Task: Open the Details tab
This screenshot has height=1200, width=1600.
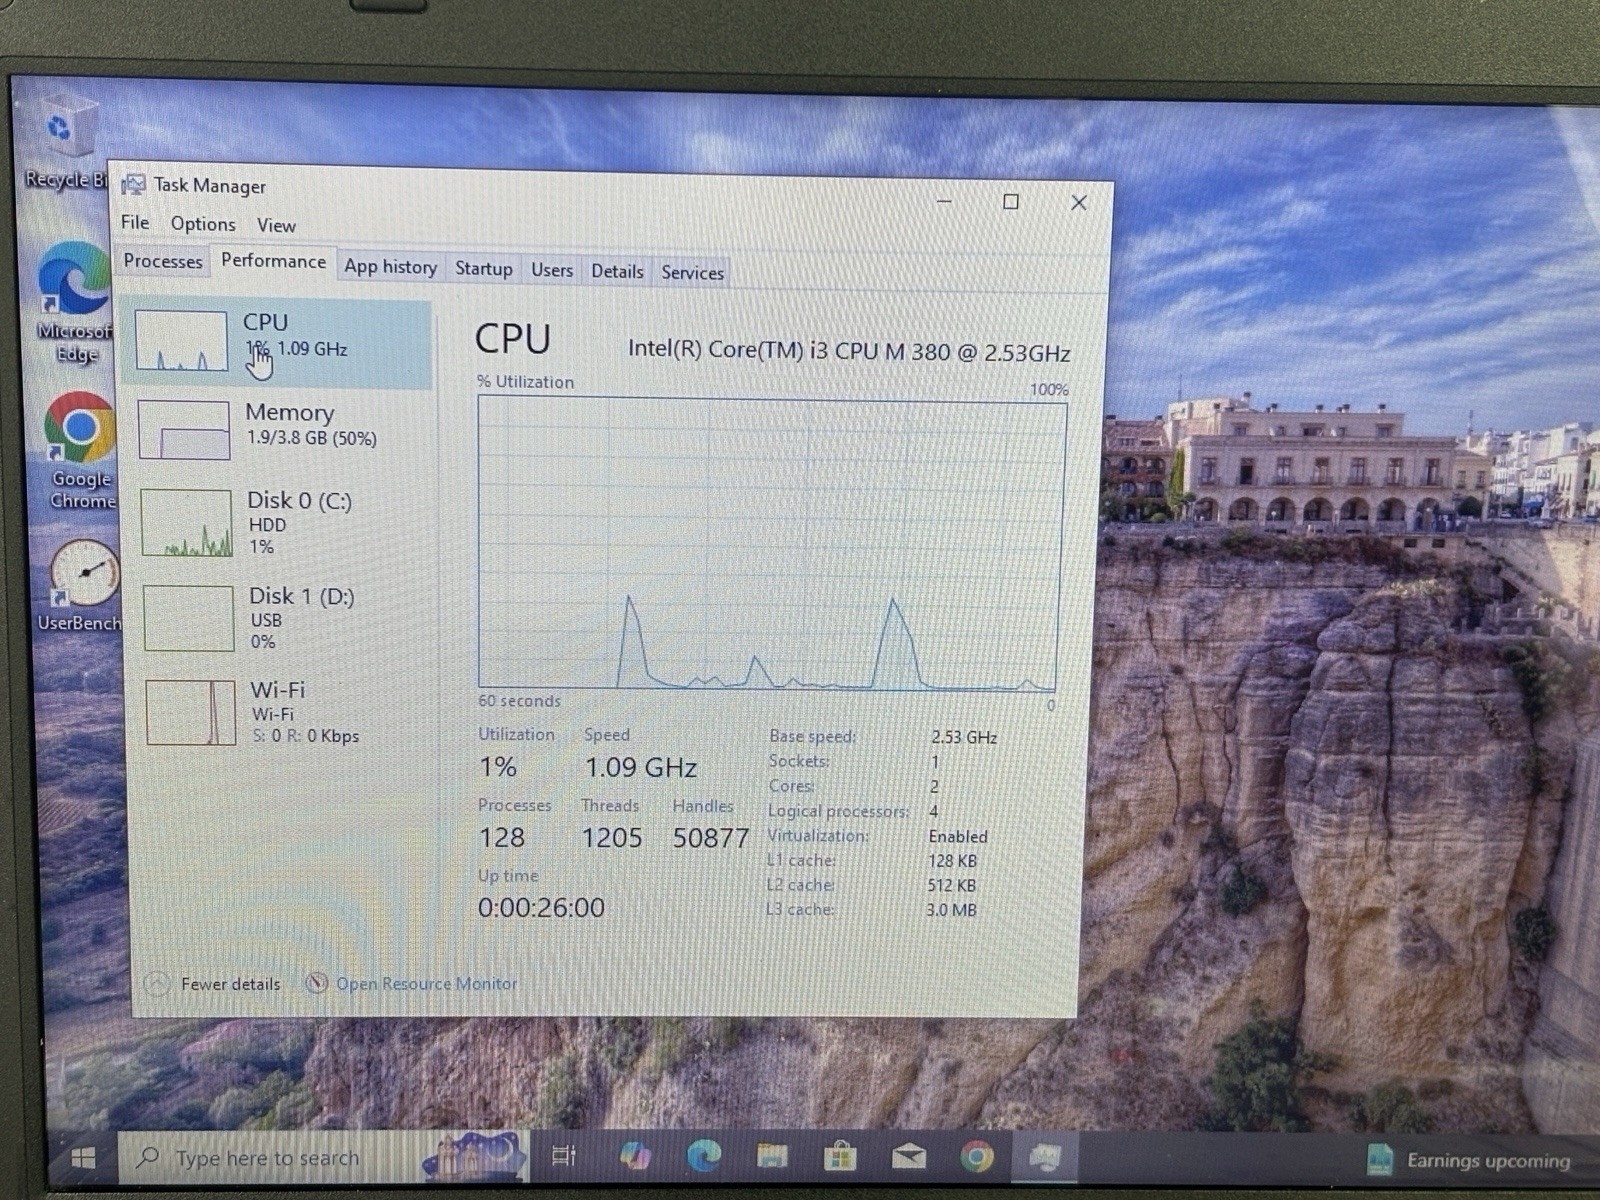Action: pos(617,271)
